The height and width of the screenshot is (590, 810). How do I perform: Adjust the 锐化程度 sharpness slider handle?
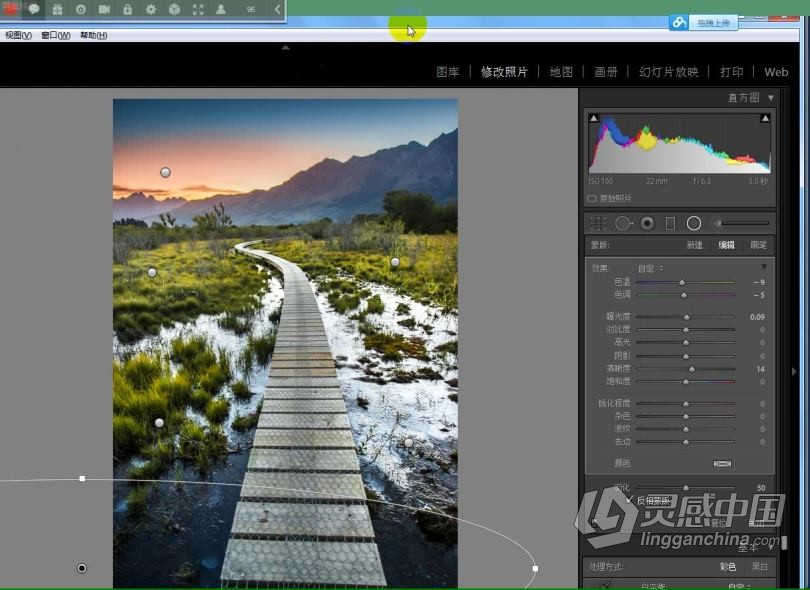point(686,403)
